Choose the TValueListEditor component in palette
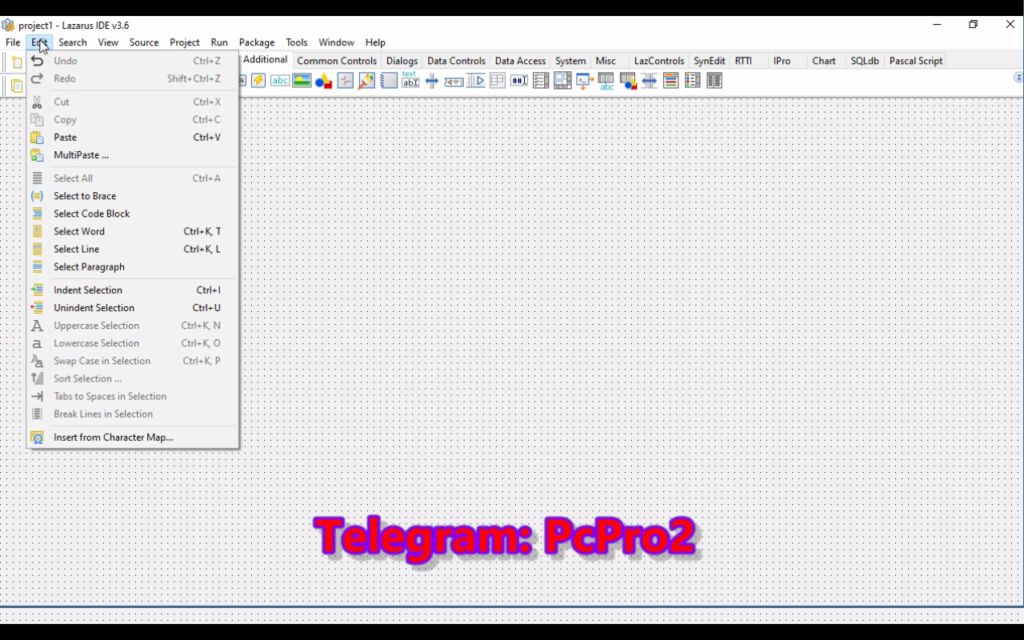The height and width of the screenshot is (640, 1024). click(x=714, y=81)
